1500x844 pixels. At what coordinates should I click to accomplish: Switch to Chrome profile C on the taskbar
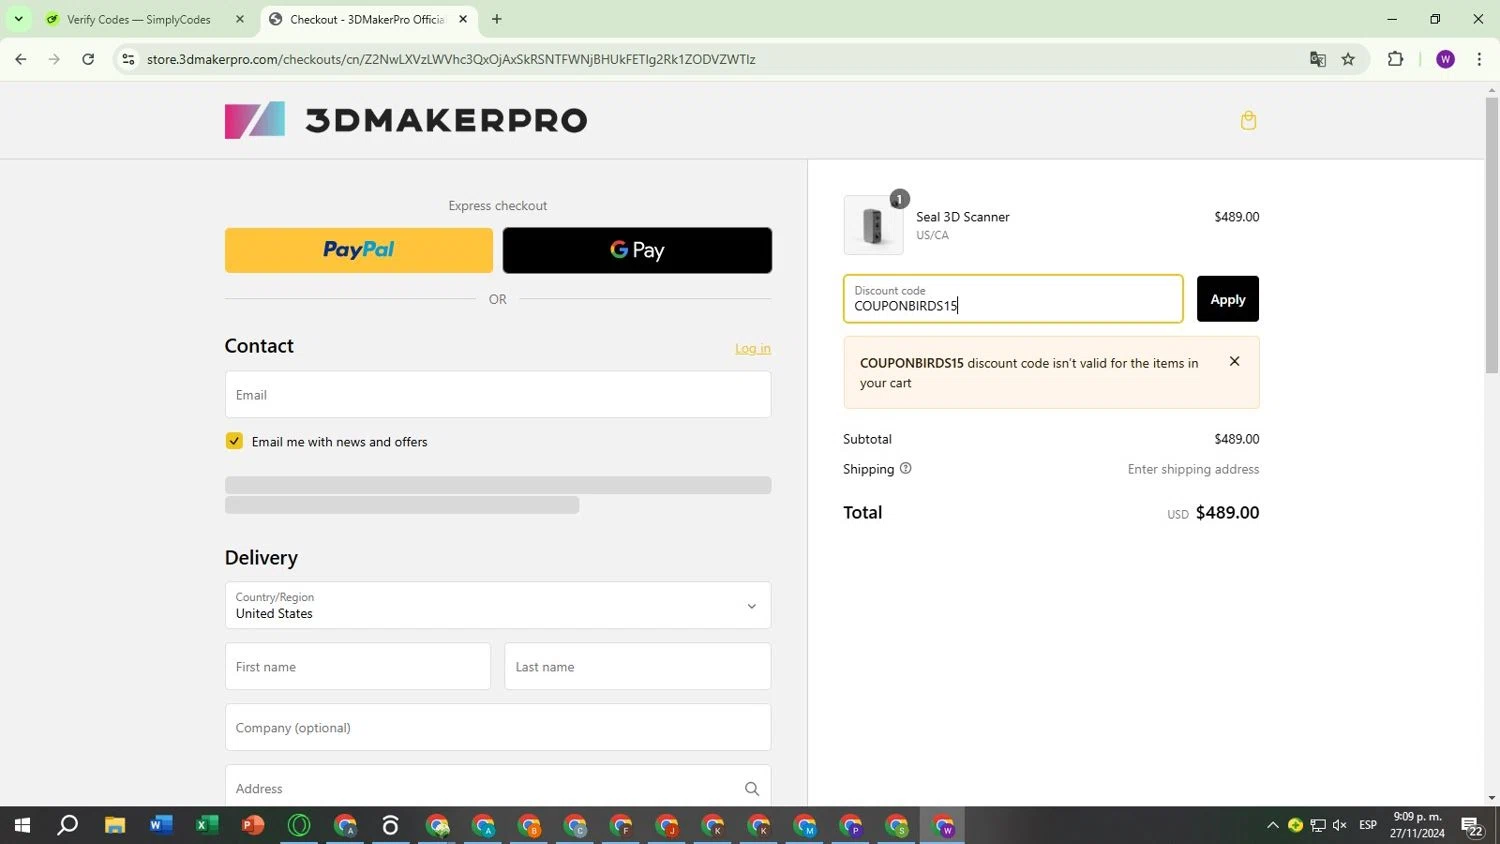point(575,825)
